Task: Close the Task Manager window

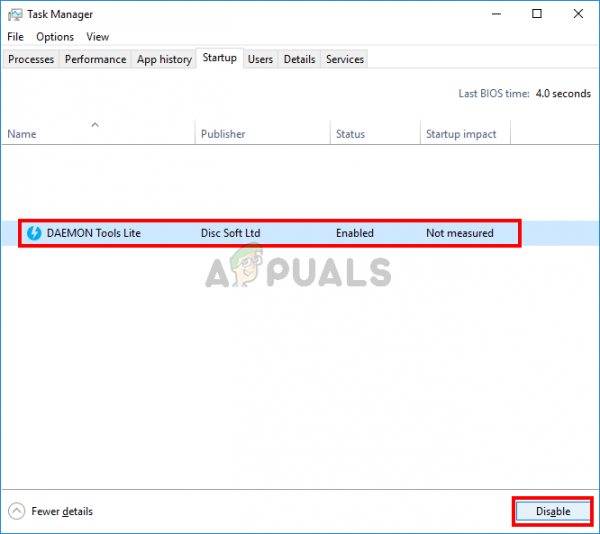Action: pos(578,14)
